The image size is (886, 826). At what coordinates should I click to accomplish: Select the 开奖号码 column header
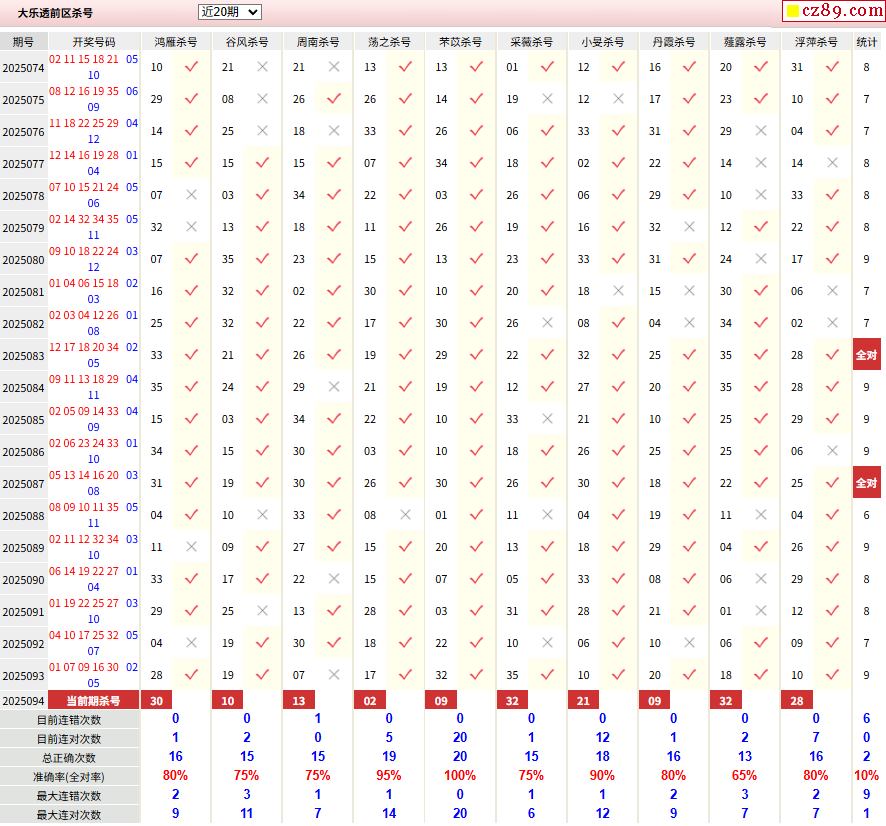[94, 42]
